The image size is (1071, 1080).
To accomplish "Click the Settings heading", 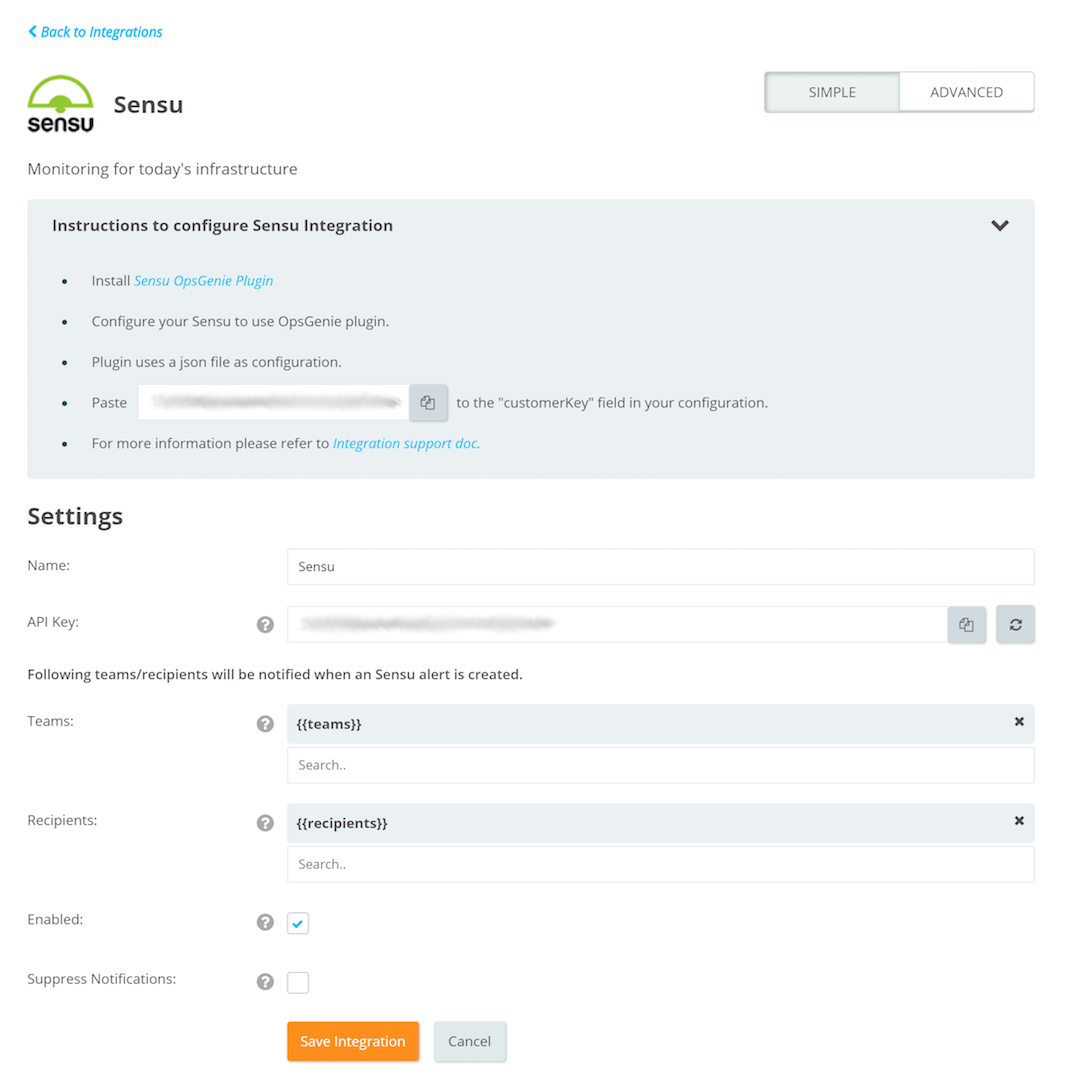I will click(x=75, y=517).
